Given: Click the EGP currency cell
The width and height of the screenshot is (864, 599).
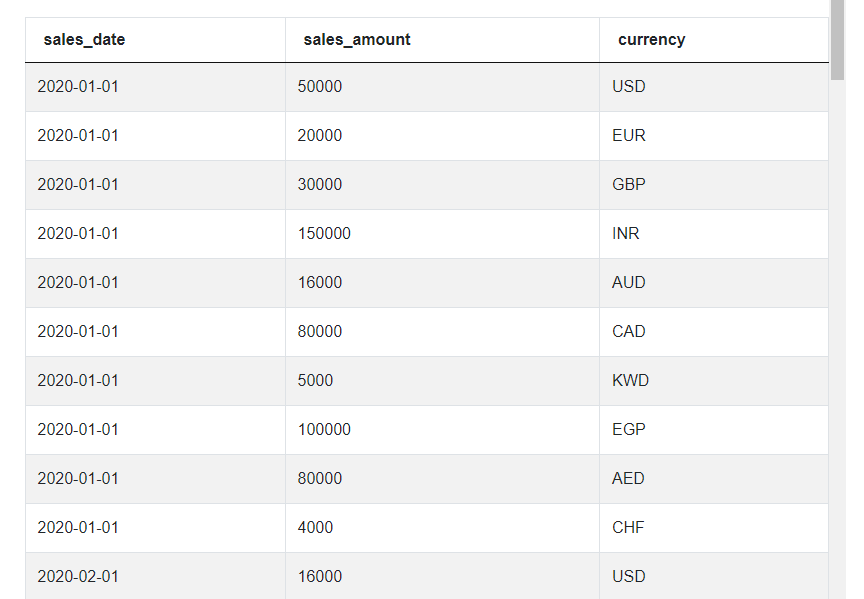Looking at the screenshot, I should click(x=714, y=430).
